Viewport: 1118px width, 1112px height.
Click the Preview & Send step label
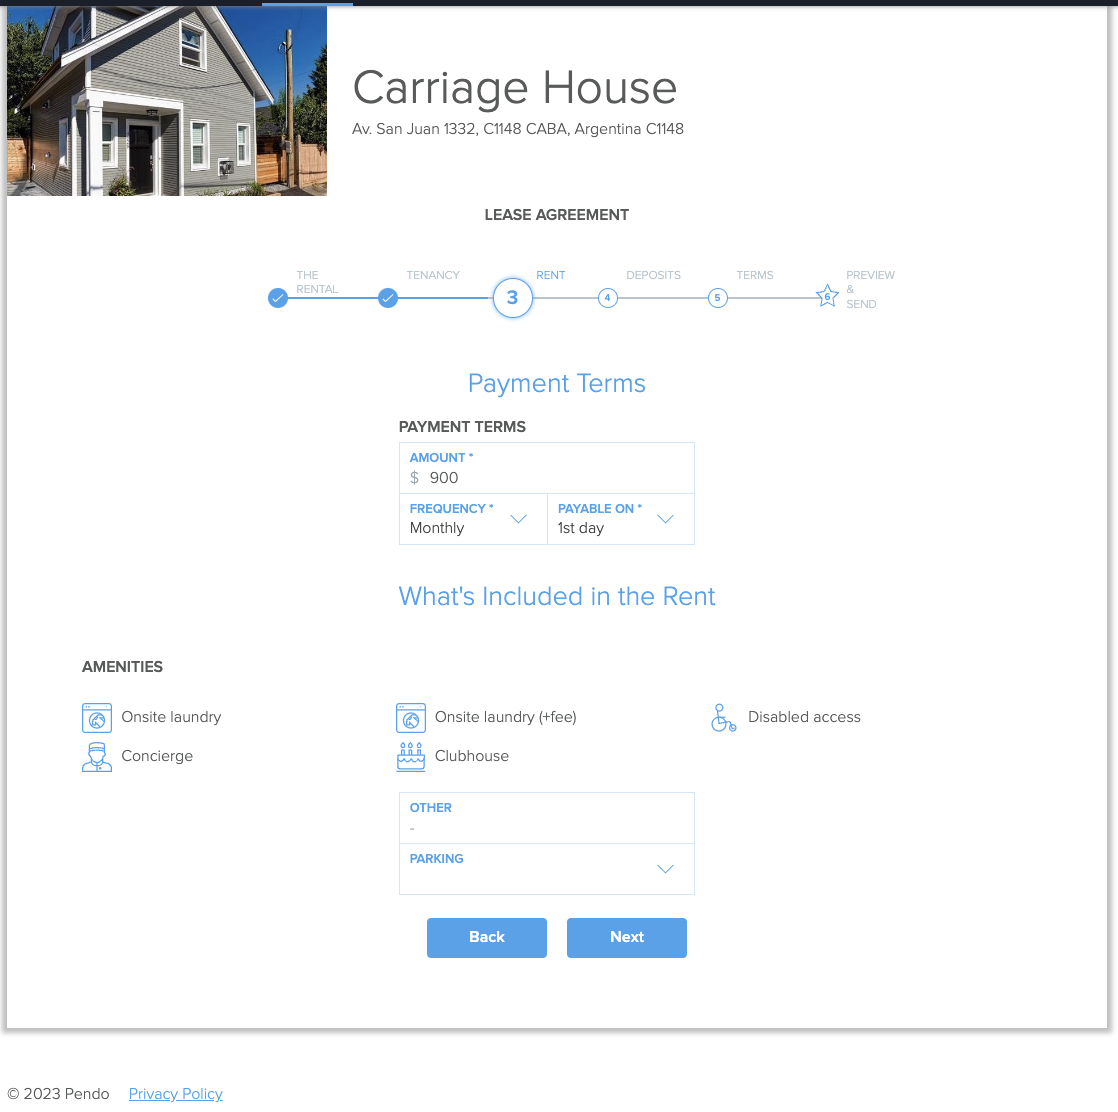(x=870, y=289)
